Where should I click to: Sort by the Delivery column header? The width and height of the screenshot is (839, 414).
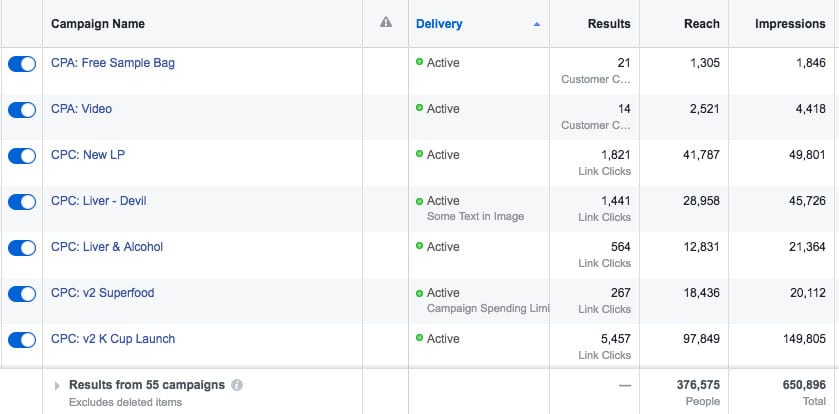(x=439, y=24)
